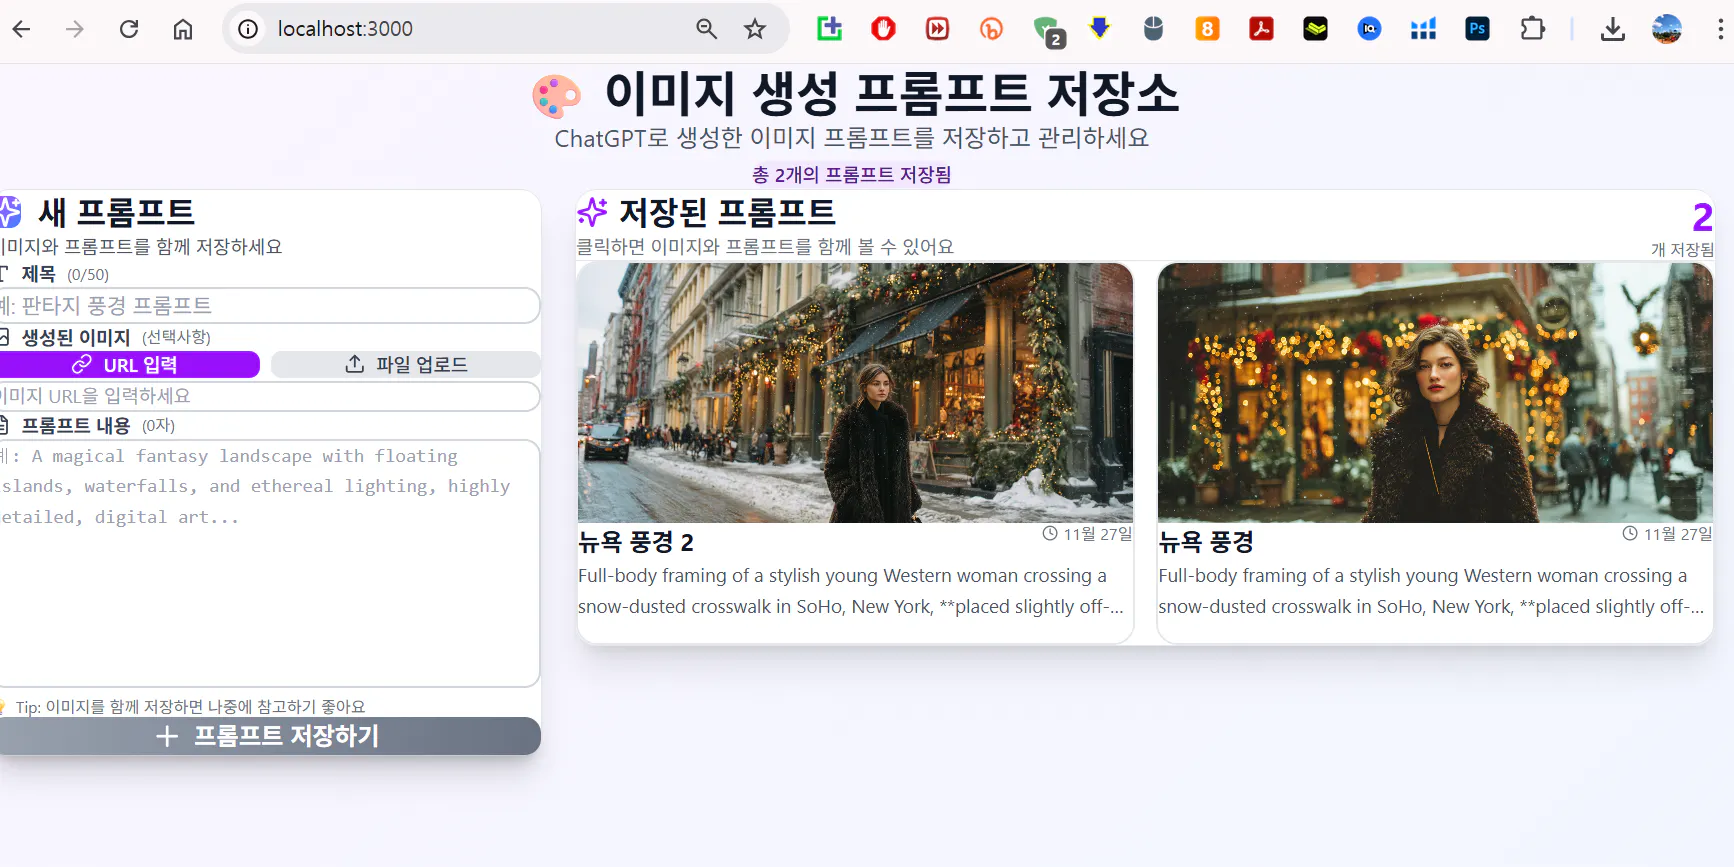Open the orange circular extension icon
Screen dimensions: 1734x867
pyautogui.click(x=991, y=29)
